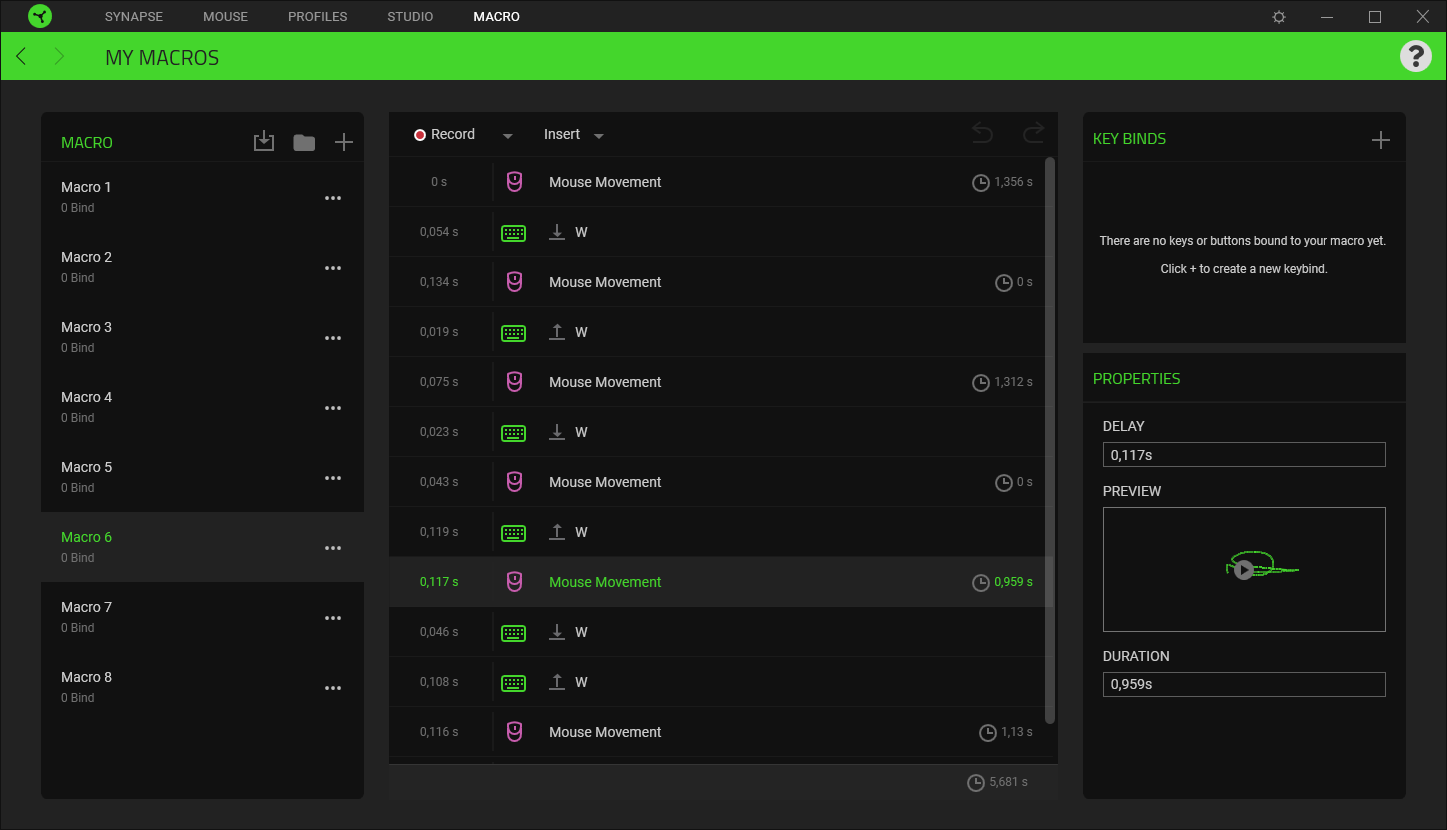The image size is (1447, 830).
Task: Start recording with the Record button
Action: pos(445,134)
